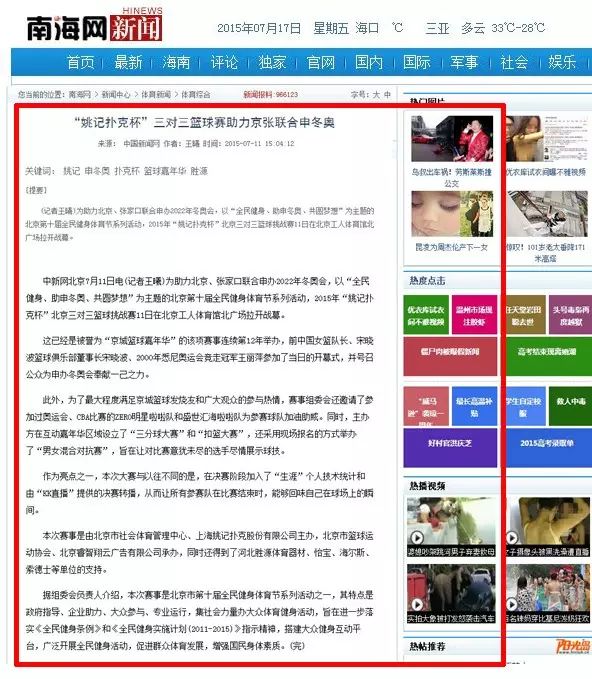The height and width of the screenshot is (679, 592).
Task: Click the 新闻中心 breadcrumb link
Action: 116,94
